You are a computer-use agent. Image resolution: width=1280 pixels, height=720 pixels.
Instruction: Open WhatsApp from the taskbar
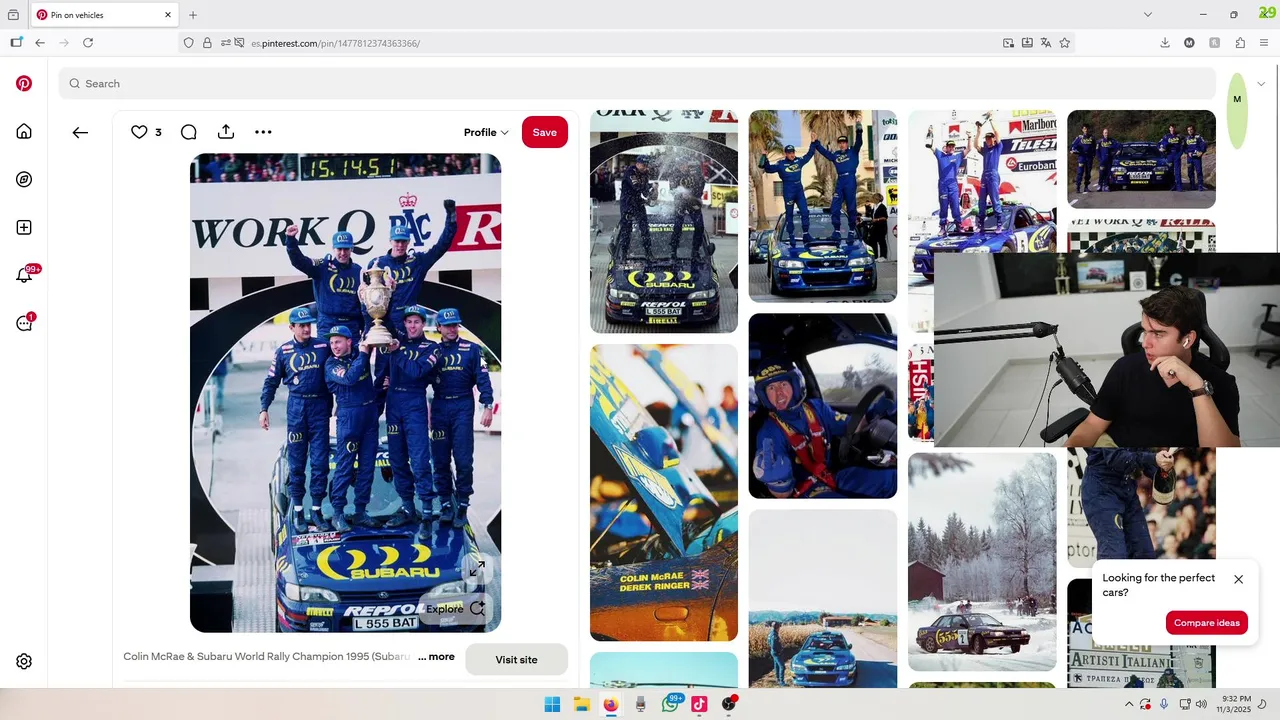click(x=670, y=704)
